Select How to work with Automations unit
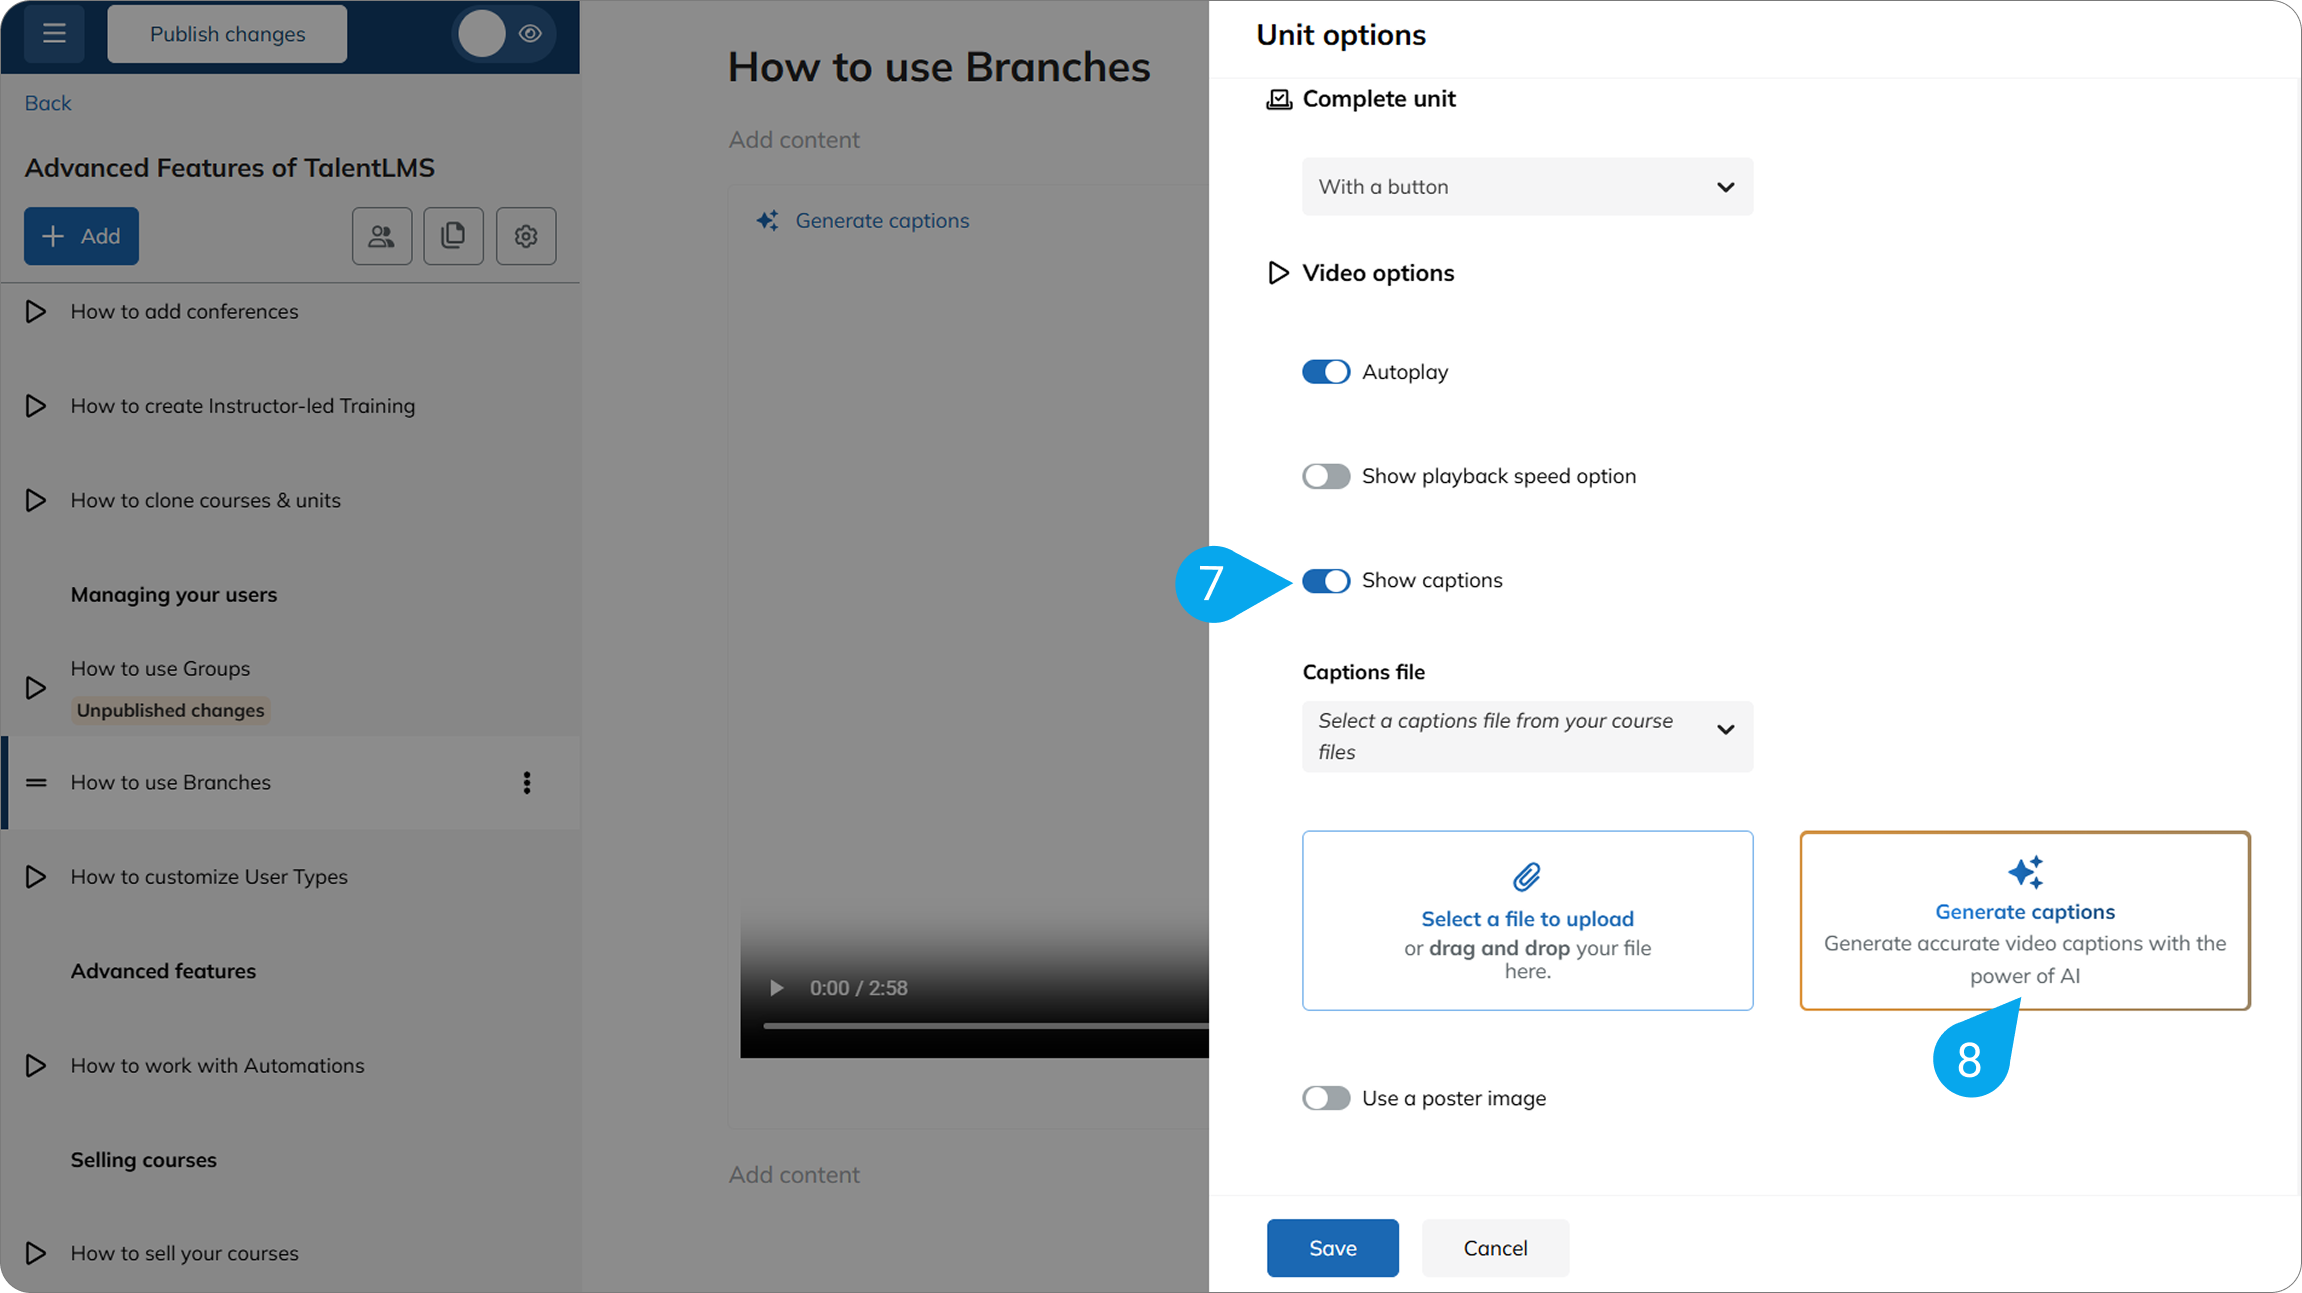This screenshot has width=2302, height=1293. (217, 1065)
